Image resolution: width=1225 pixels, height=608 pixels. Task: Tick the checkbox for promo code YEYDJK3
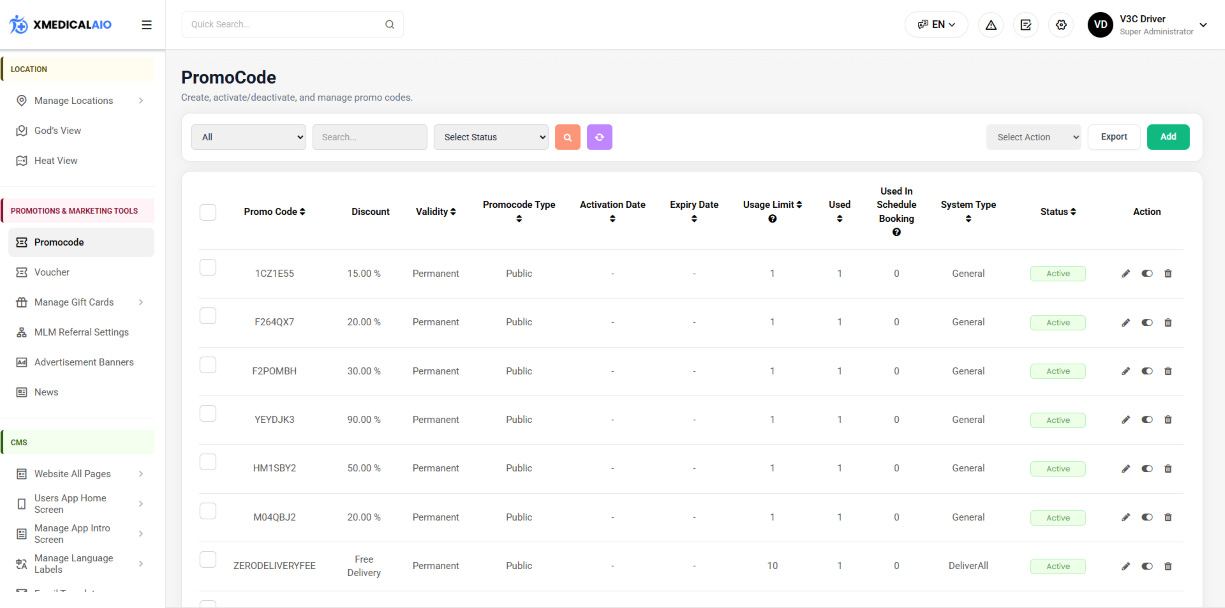(208, 413)
